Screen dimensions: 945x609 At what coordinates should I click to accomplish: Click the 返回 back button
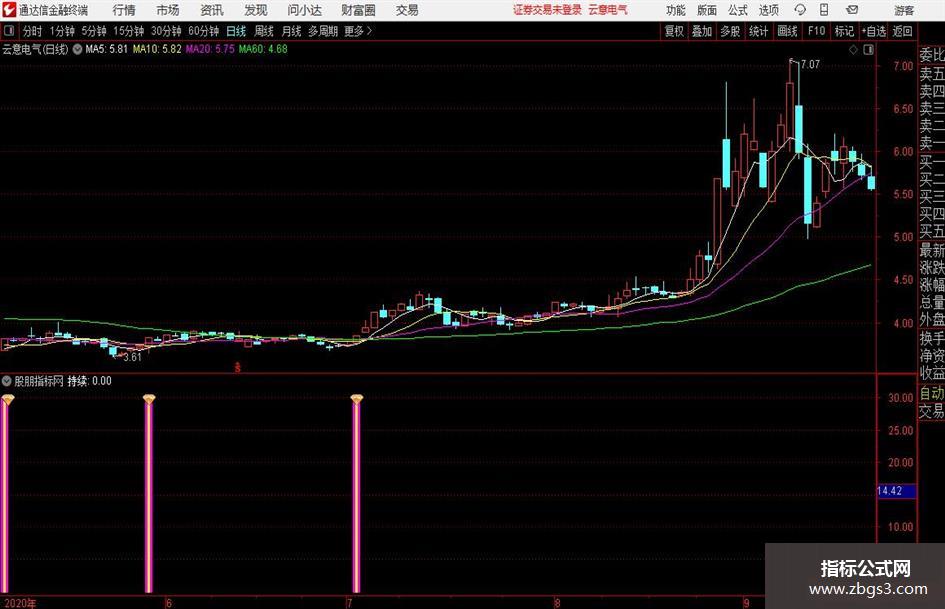[902, 31]
